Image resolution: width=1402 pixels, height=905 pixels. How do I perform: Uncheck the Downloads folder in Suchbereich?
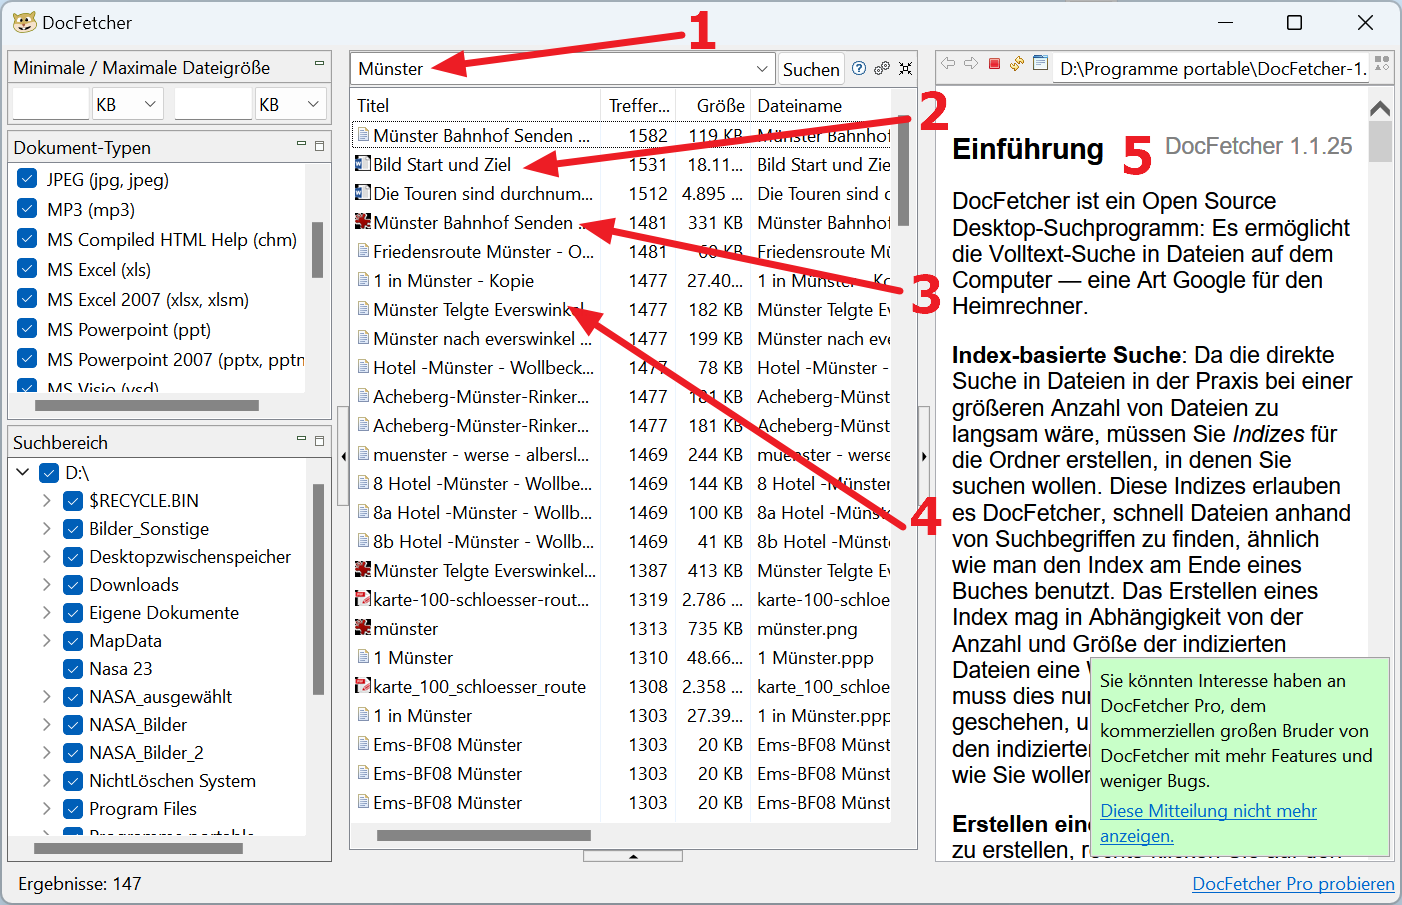click(x=73, y=585)
